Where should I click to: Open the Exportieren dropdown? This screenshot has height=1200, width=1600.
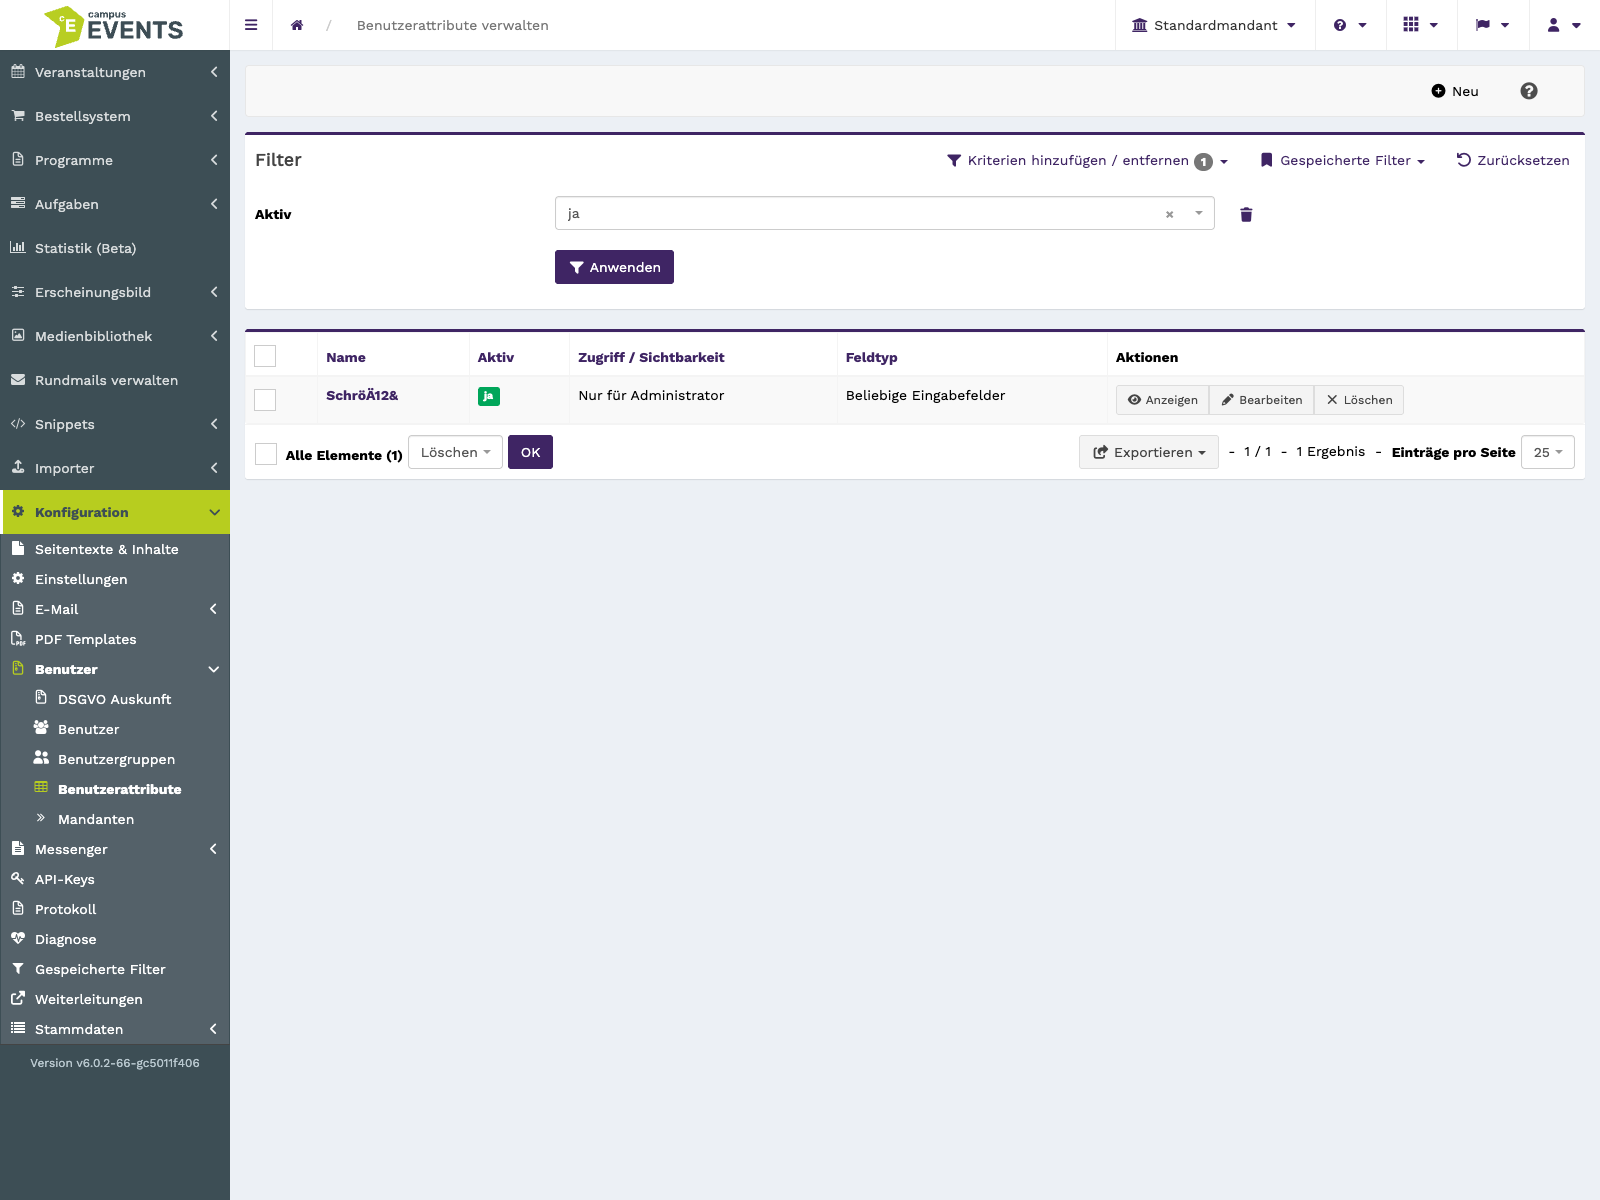click(1149, 452)
